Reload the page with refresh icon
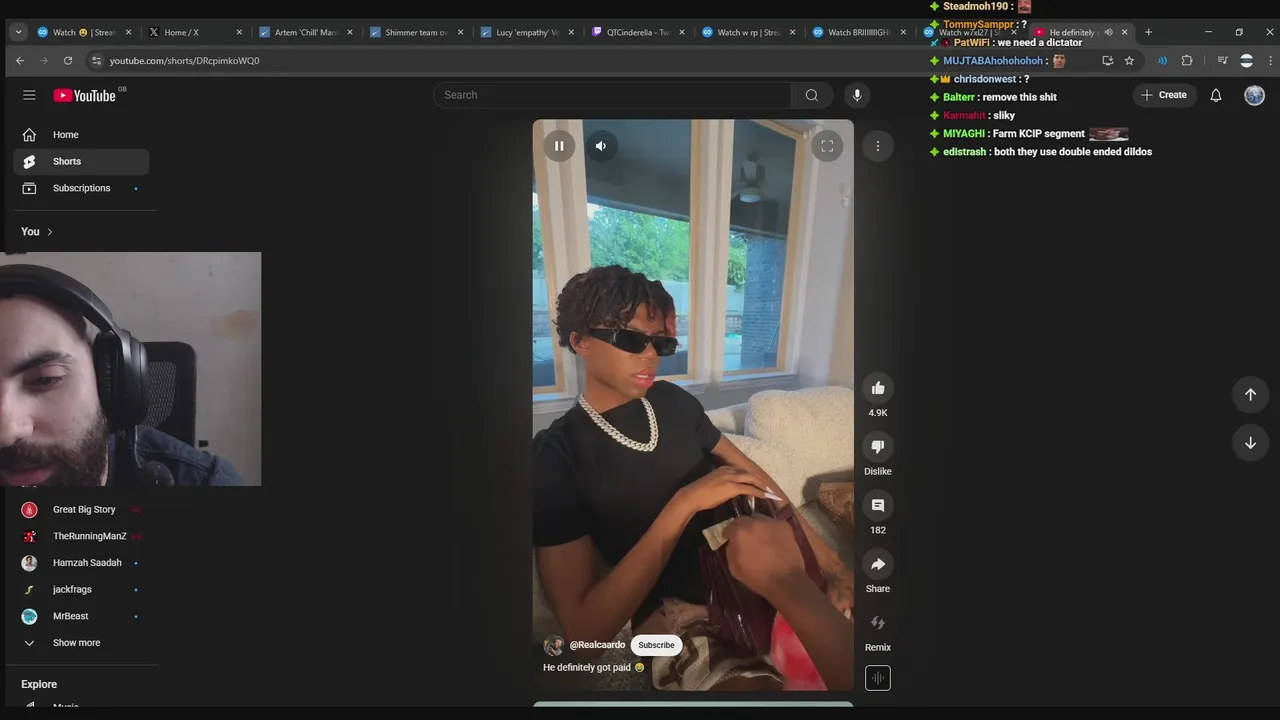This screenshot has width=1280, height=720. (68, 60)
